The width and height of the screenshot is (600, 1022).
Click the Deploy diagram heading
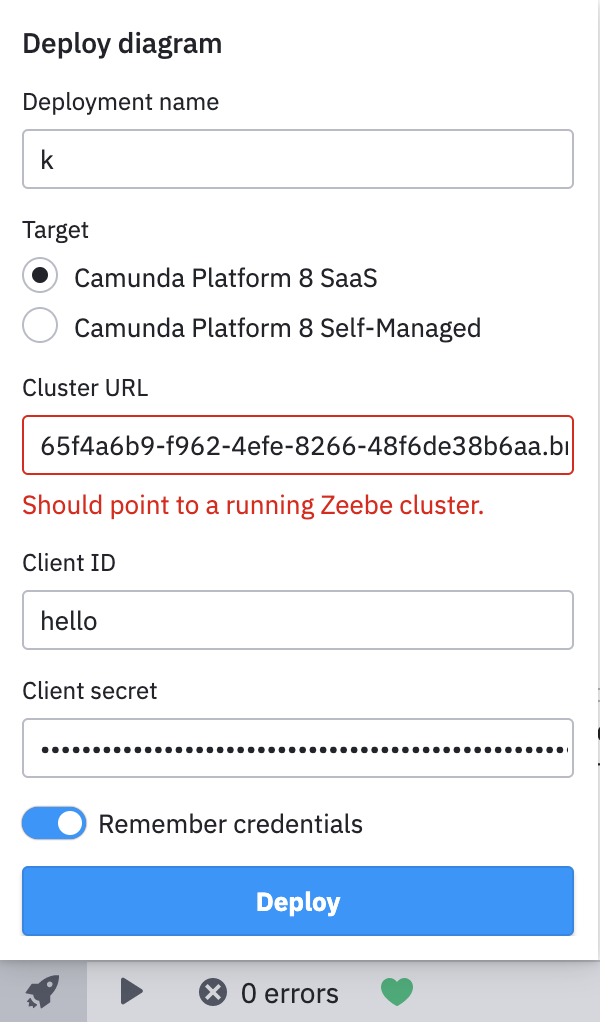(x=123, y=43)
